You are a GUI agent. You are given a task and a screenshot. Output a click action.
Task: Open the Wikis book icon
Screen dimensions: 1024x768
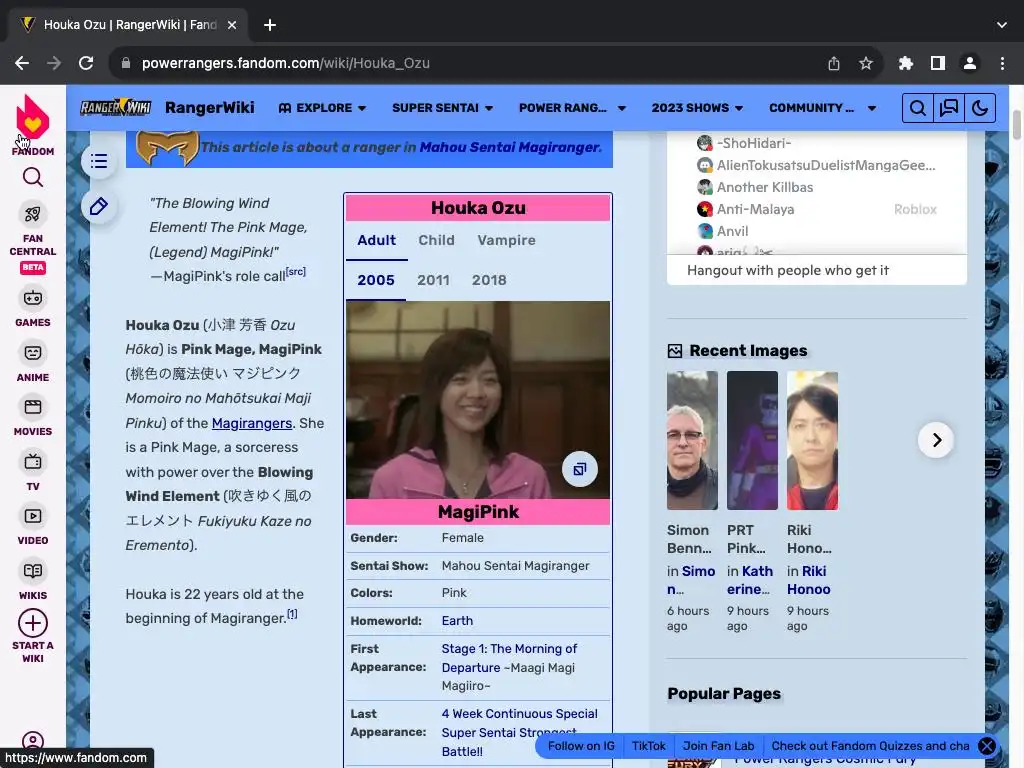[33, 571]
